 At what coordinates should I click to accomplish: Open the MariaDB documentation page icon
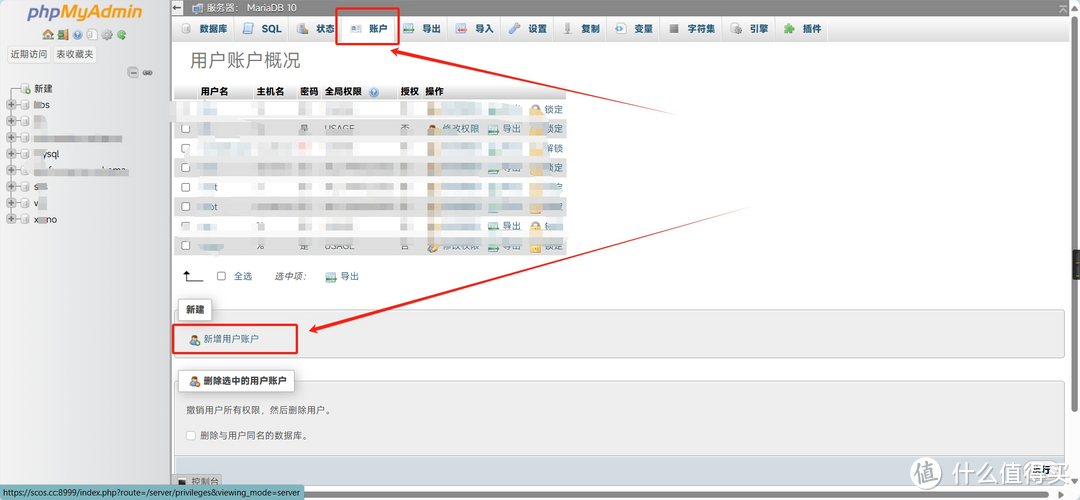[92, 34]
